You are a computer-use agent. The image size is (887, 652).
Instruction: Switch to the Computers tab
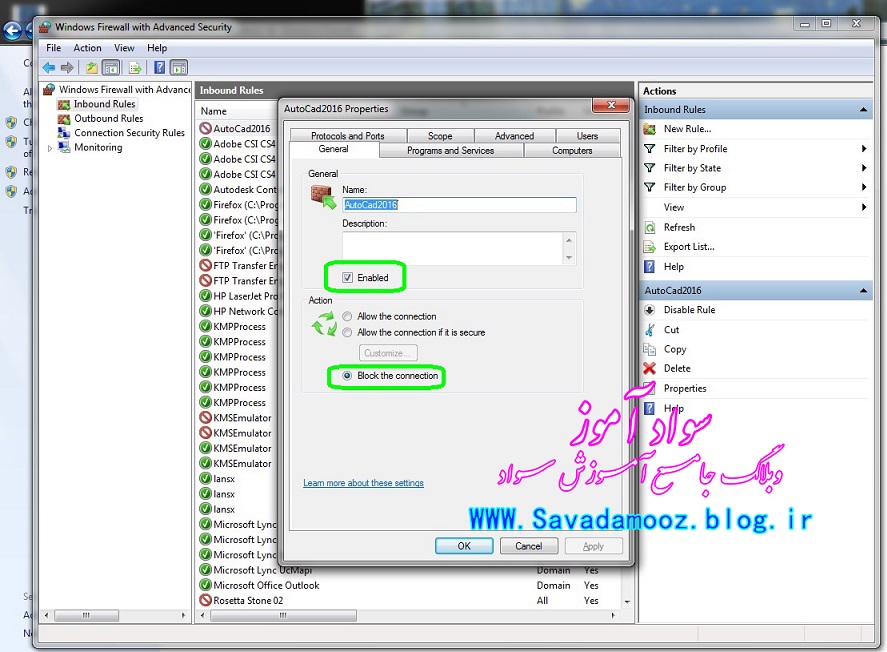click(x=572, y=150)
